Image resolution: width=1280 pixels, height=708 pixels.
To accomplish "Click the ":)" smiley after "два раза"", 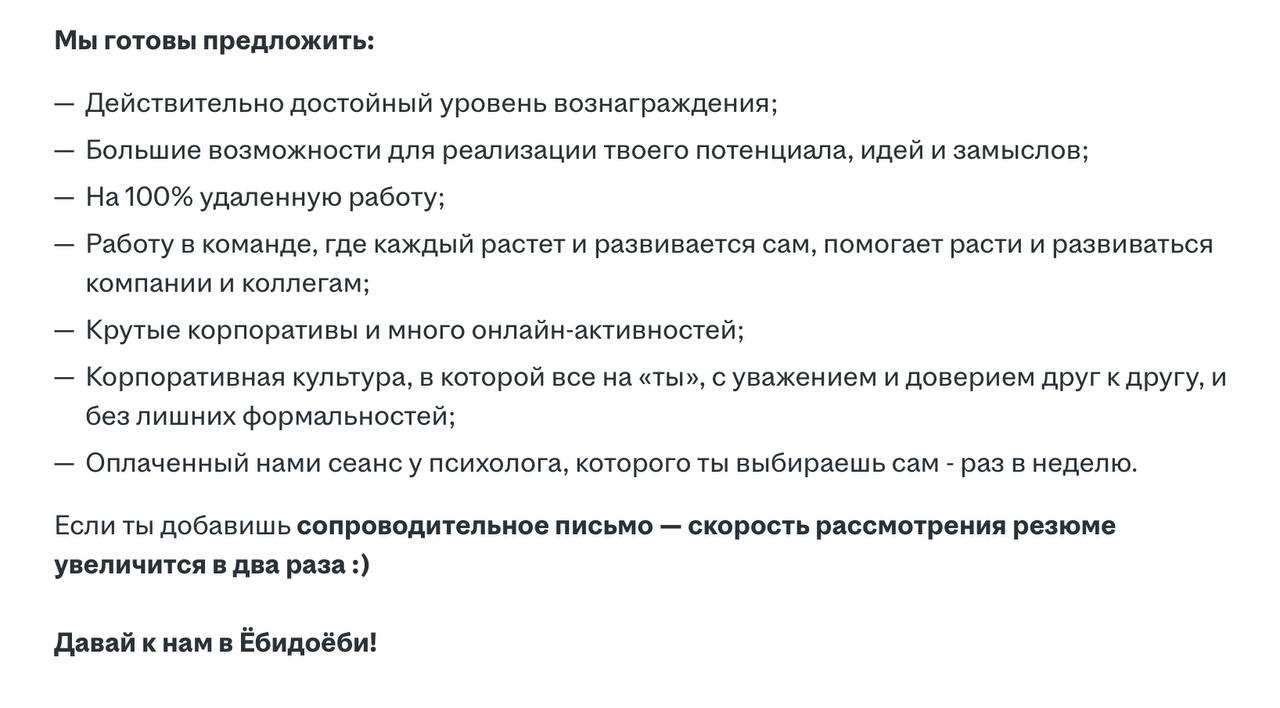I will (x=359, y=564).
